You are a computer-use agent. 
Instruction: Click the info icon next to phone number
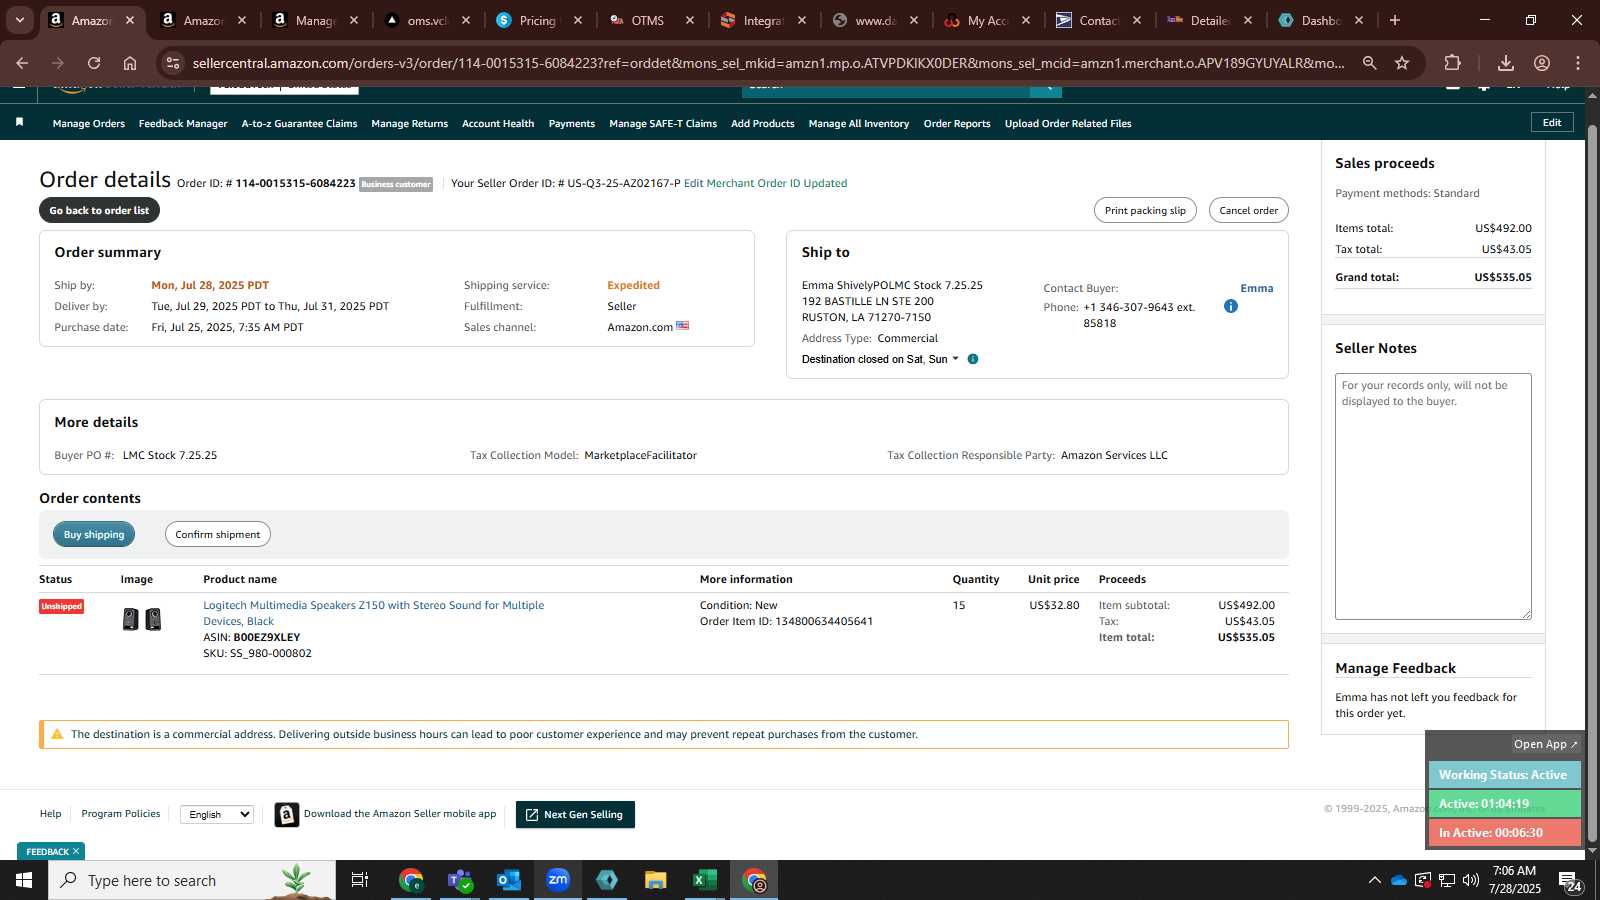1231,306
